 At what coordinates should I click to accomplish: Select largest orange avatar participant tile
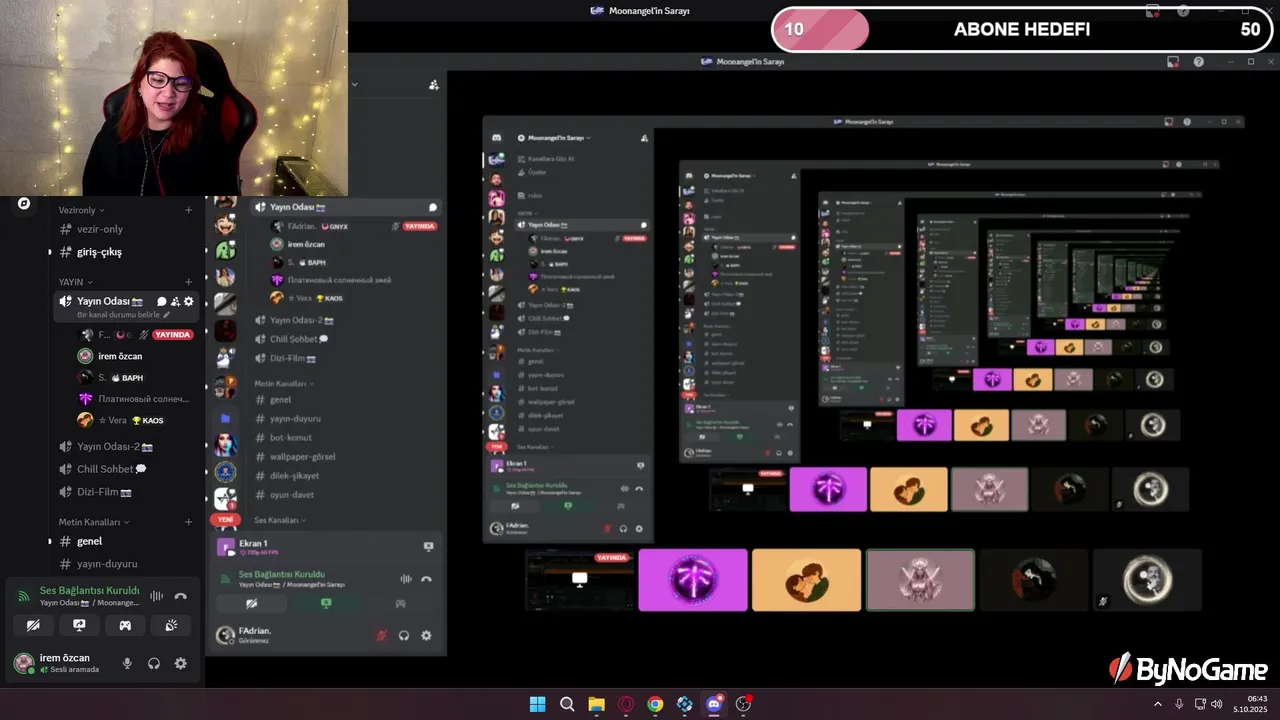806,579
